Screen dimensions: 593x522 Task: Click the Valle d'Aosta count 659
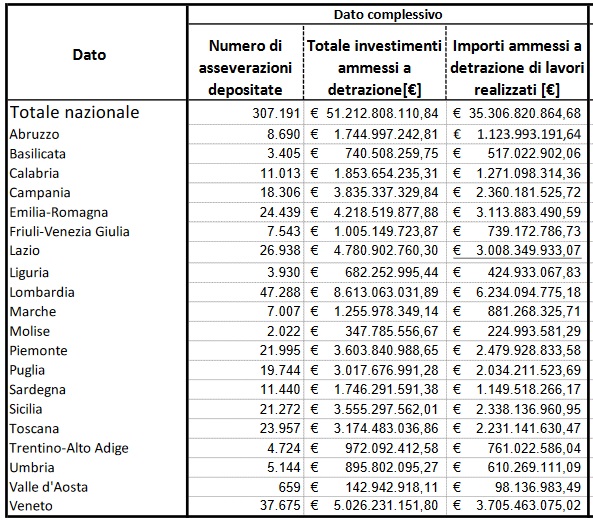(289, 487)
